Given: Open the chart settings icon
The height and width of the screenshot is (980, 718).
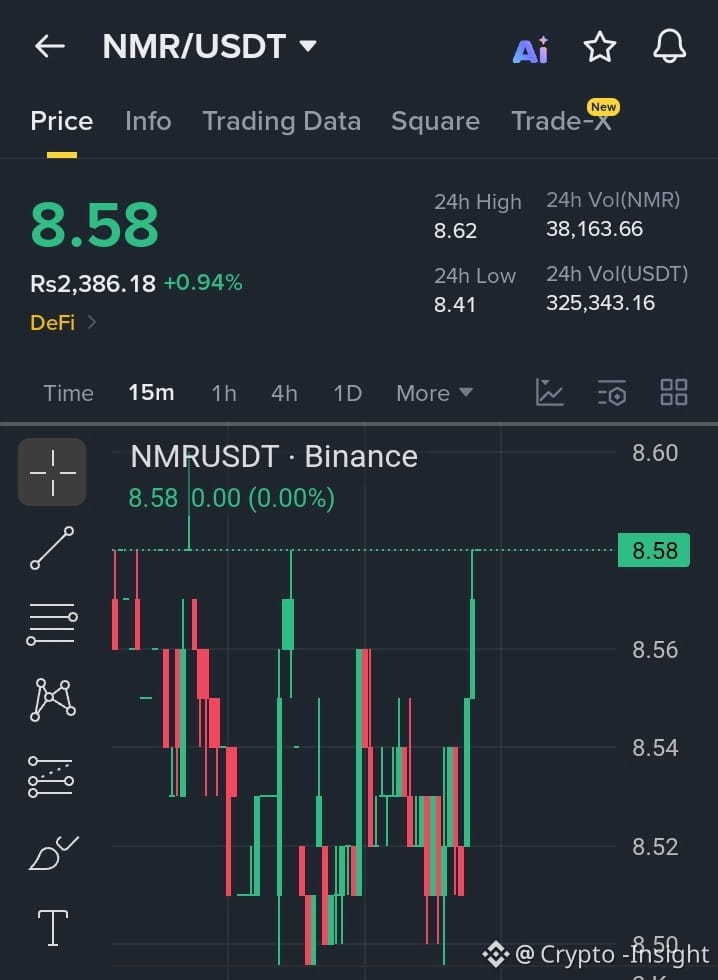Looking at the screenshot, I should [611, 392].
